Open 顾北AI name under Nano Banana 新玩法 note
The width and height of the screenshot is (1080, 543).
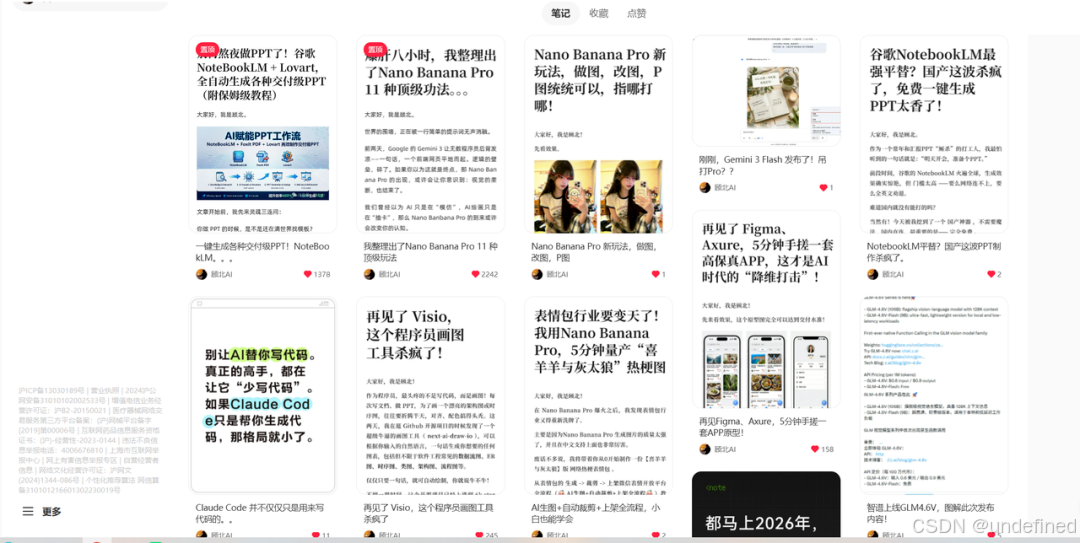click(x=558, y=274)
